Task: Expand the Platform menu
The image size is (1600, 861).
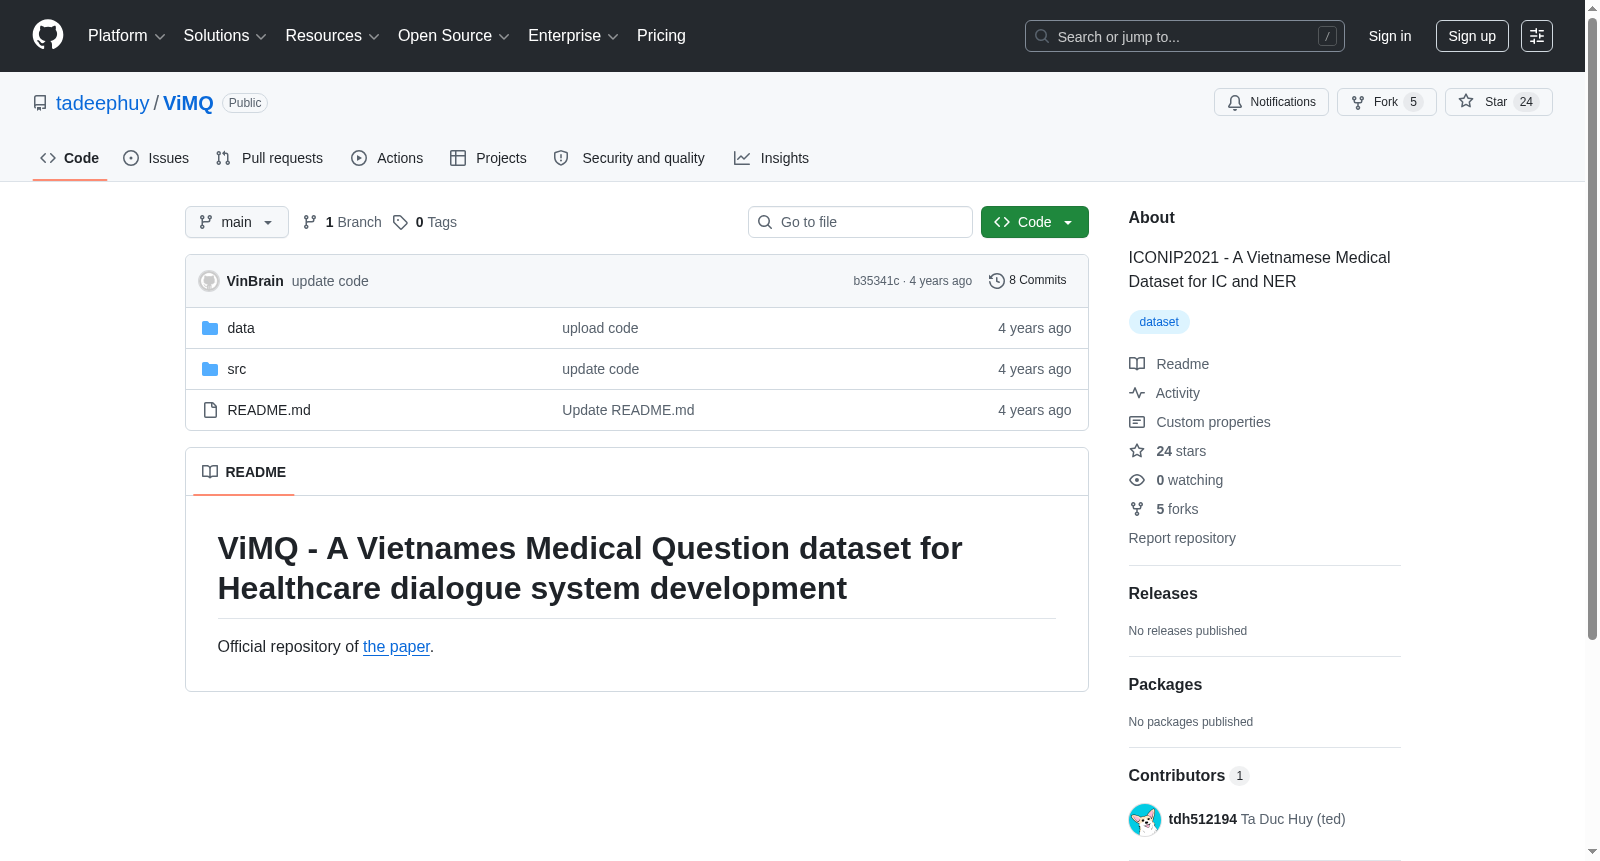Action: [x=127, y=36]
